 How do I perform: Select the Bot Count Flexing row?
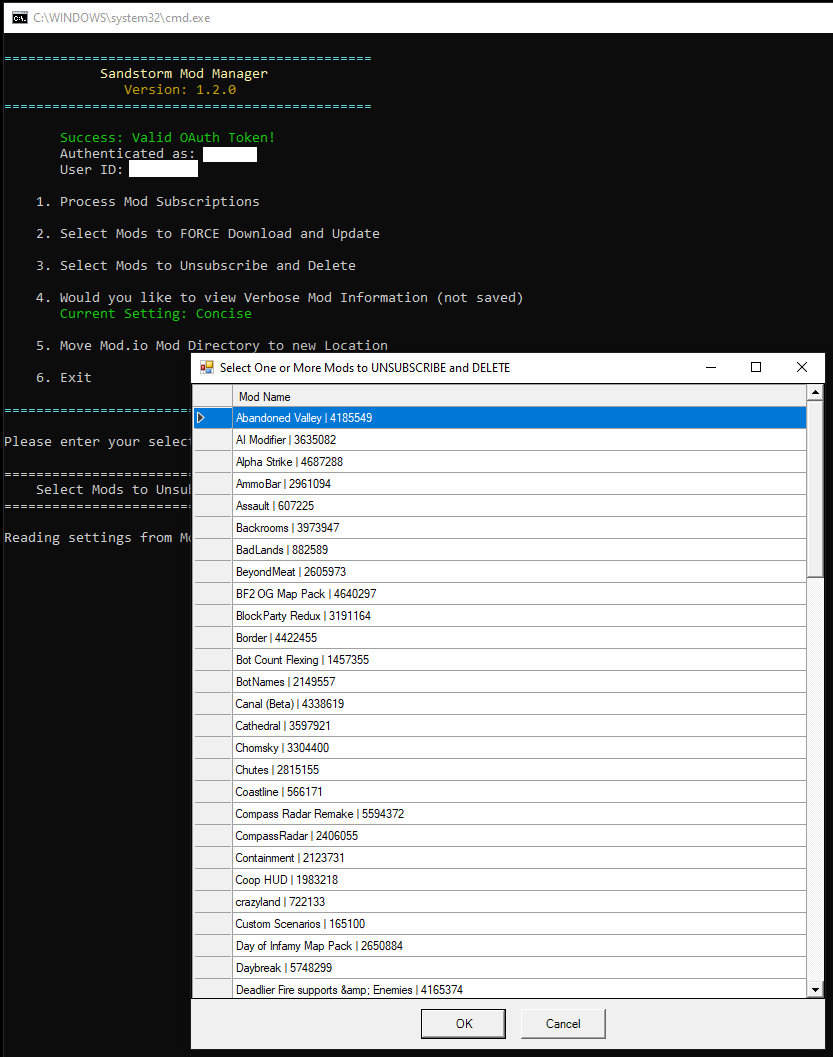519,660
